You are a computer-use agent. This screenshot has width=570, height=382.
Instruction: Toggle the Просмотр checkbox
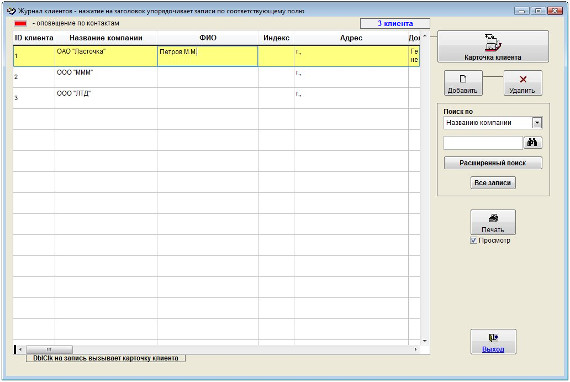point(473,241)
